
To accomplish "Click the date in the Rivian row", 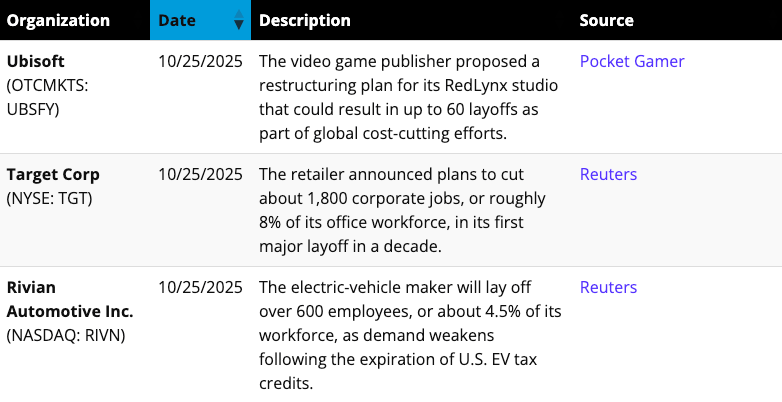I will (x=200, y=287).
